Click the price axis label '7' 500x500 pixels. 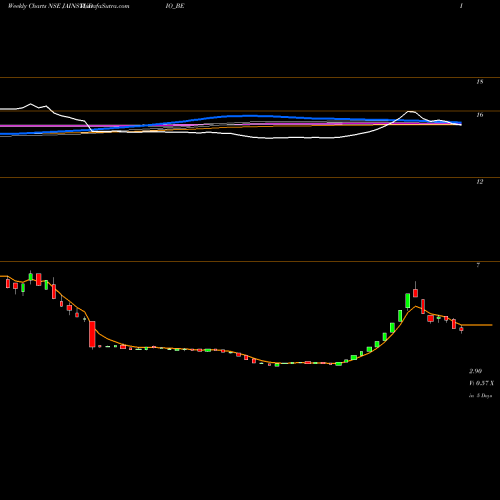pyautogui.click(x=478, y=265)
